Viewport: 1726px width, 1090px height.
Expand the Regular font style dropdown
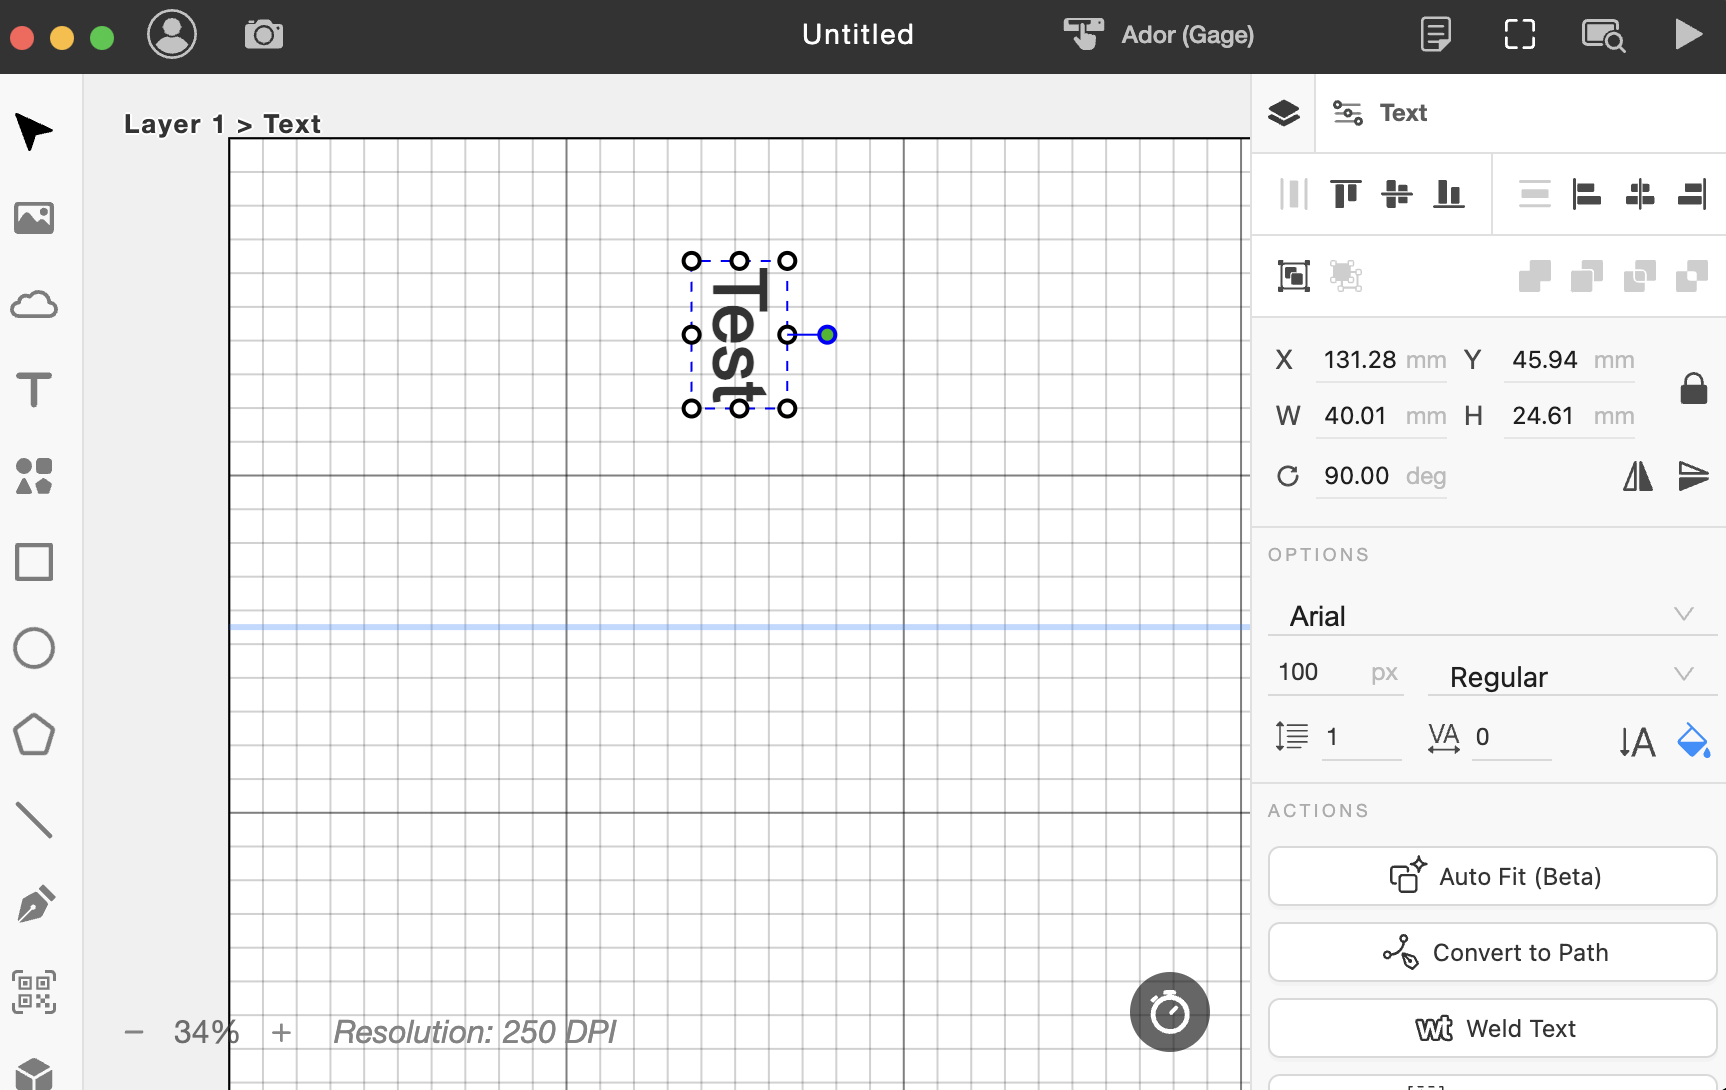tap(1572, 676)
